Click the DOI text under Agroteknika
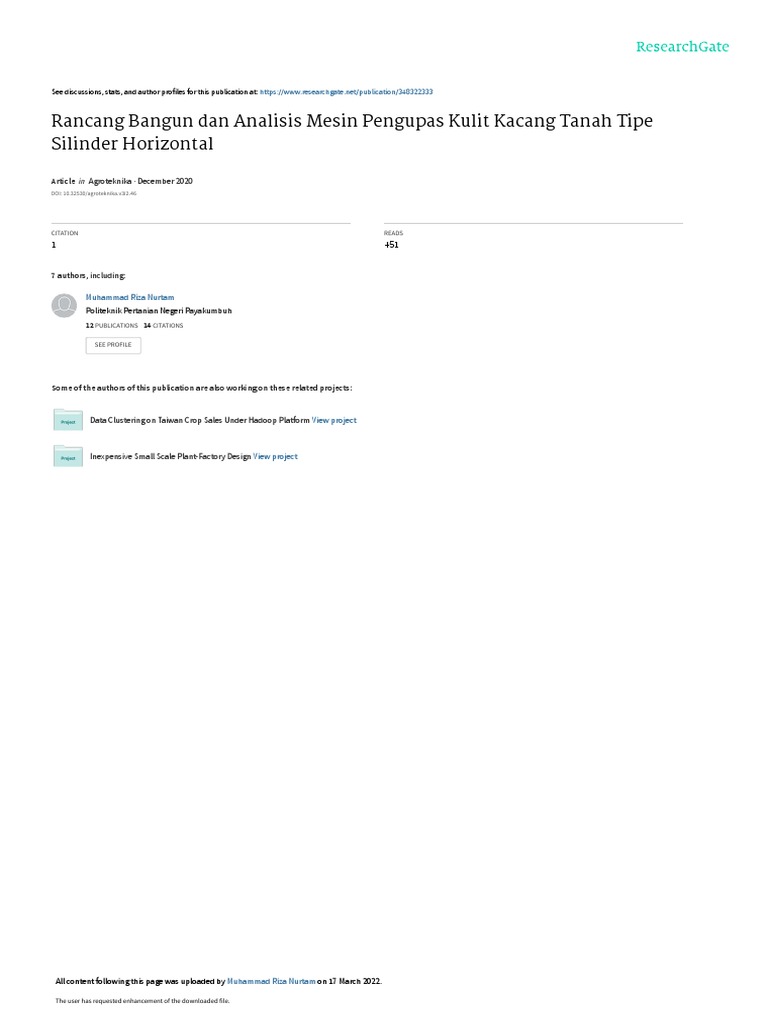768x1024 pixels. tap(94, 193)
